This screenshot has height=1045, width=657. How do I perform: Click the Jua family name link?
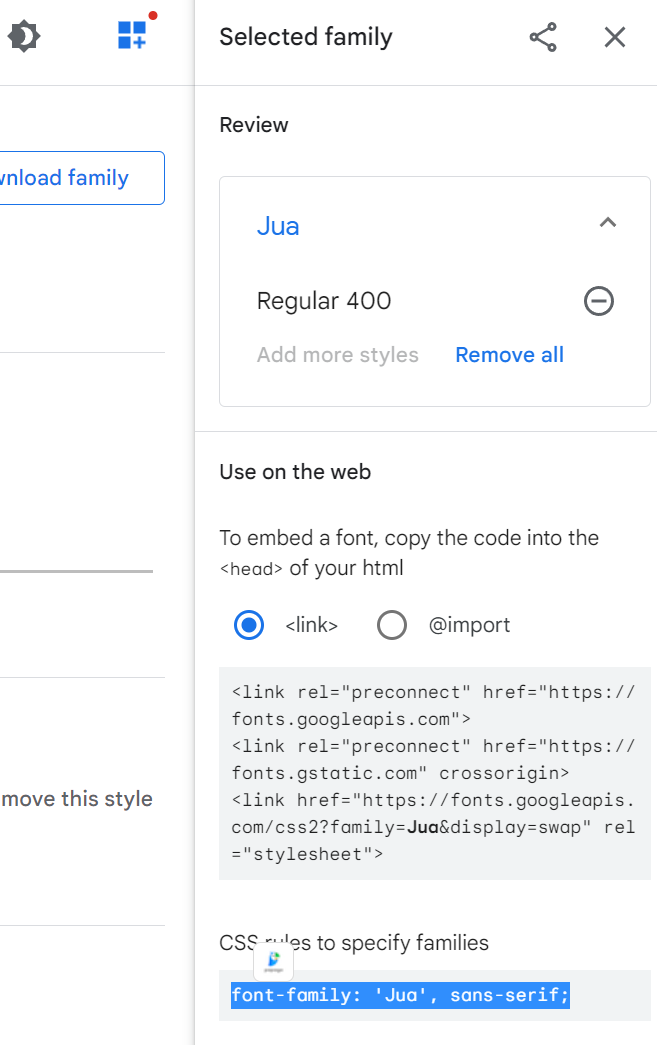278,227
